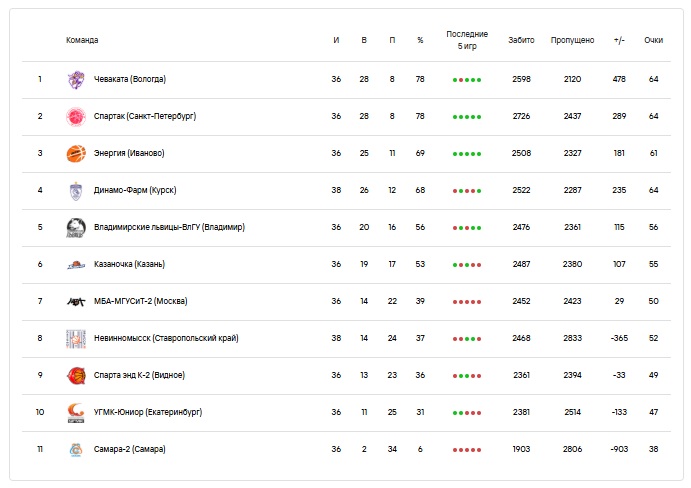691x488 pixels.
Task: Click points value 61 for Энергия
Action: coord(654,153)
